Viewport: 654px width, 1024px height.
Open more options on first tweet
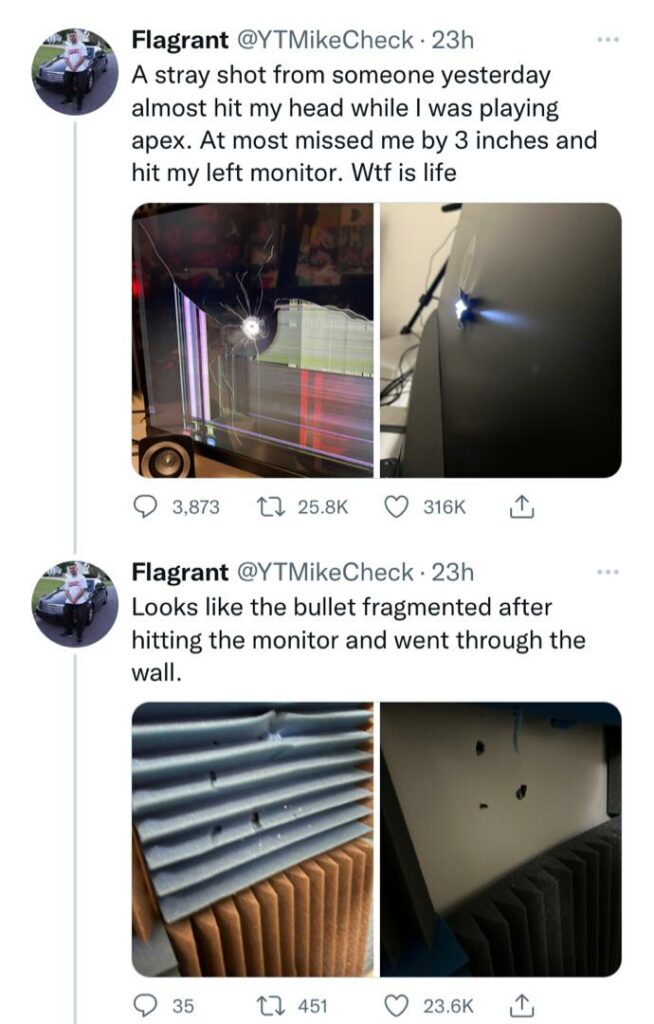click(x=607, y=40)
